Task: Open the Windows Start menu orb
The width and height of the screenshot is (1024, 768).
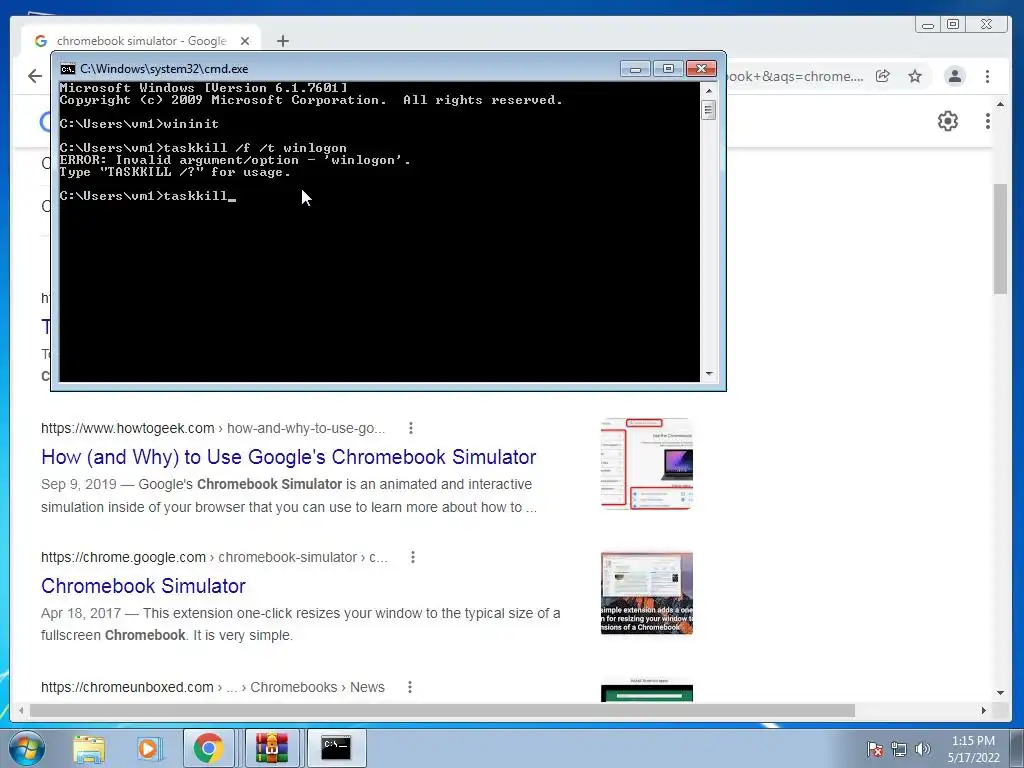Action: pos(27,748)
